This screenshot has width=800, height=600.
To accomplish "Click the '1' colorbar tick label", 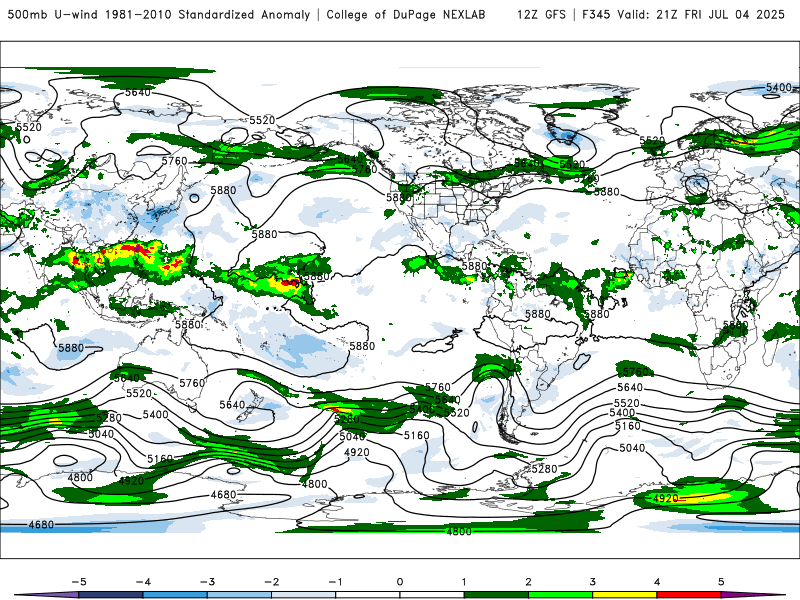I will click(x=464, y=582).
